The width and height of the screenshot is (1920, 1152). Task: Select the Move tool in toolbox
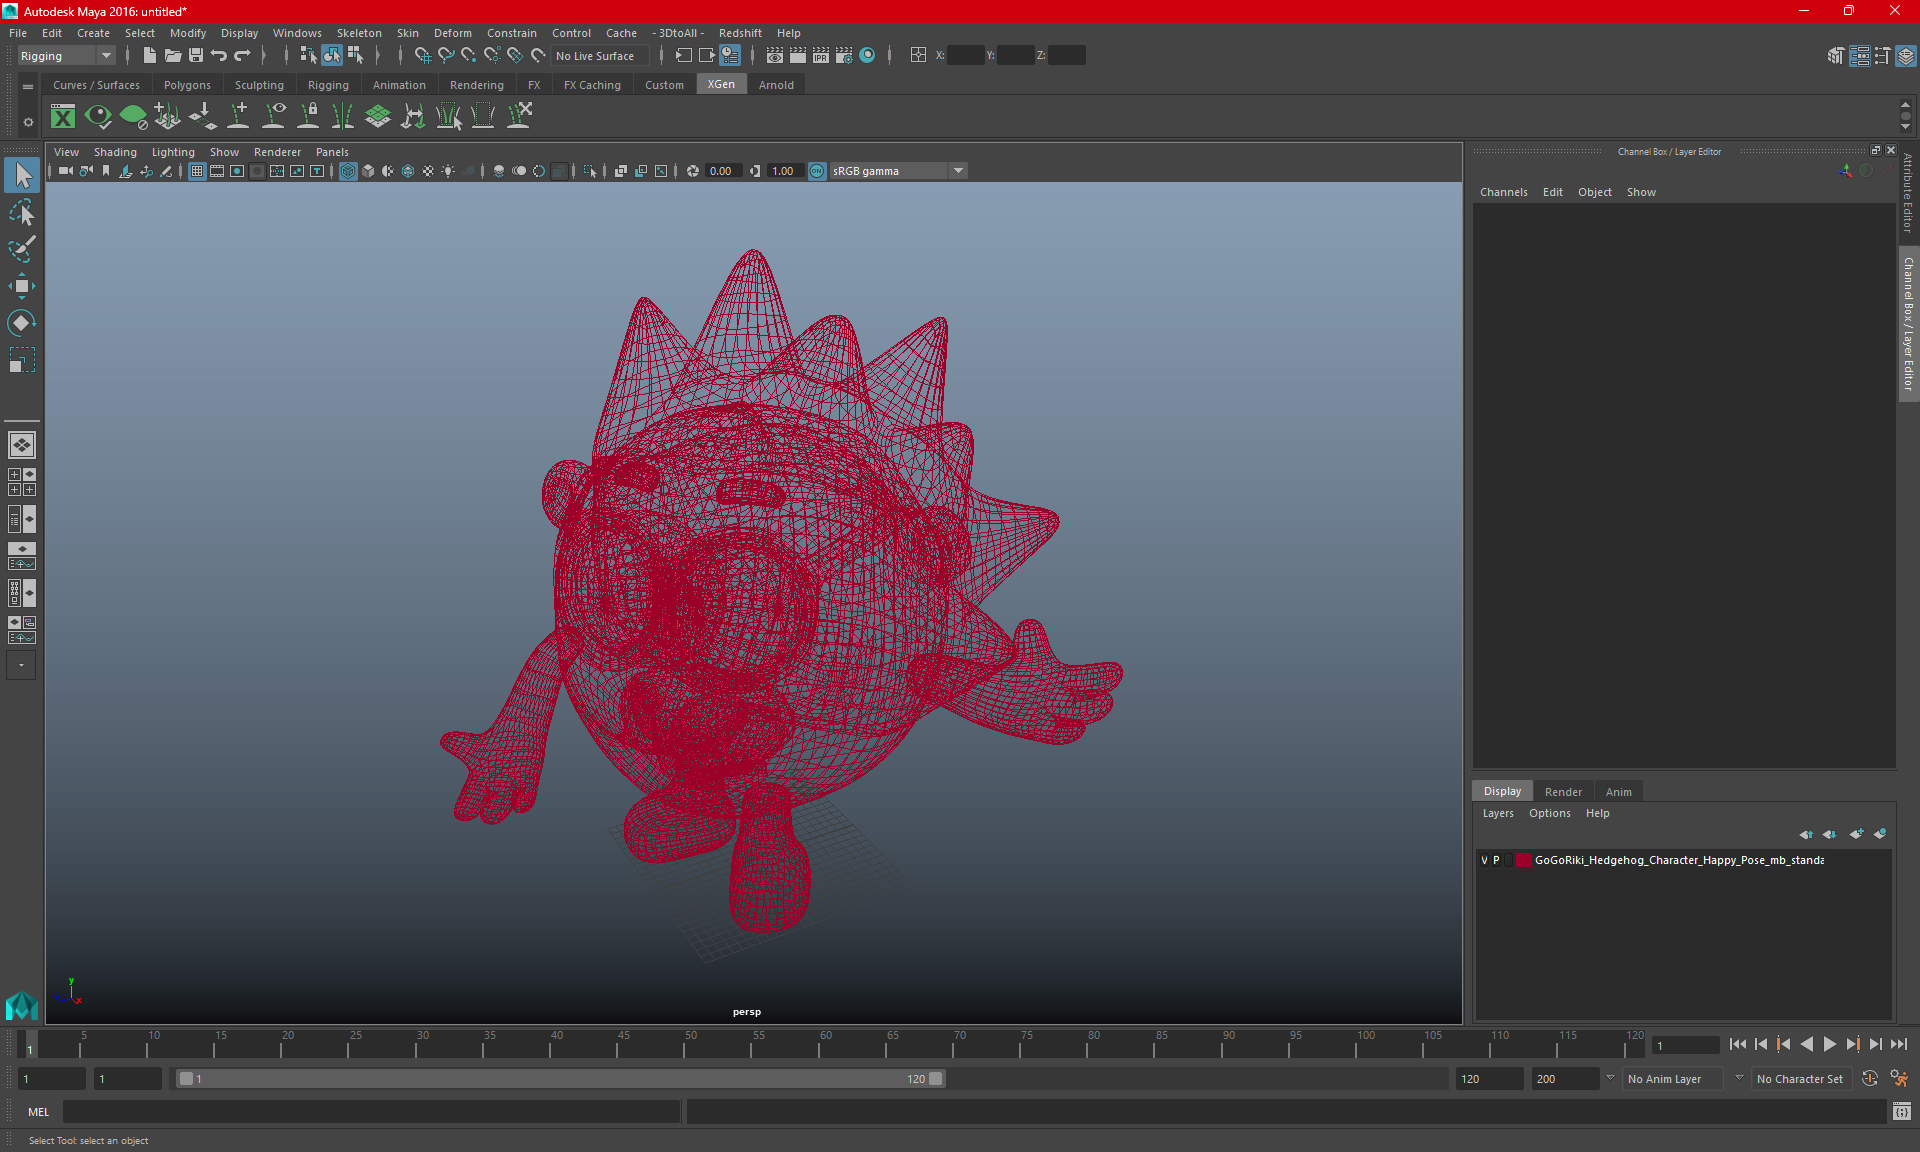point(21,286)
